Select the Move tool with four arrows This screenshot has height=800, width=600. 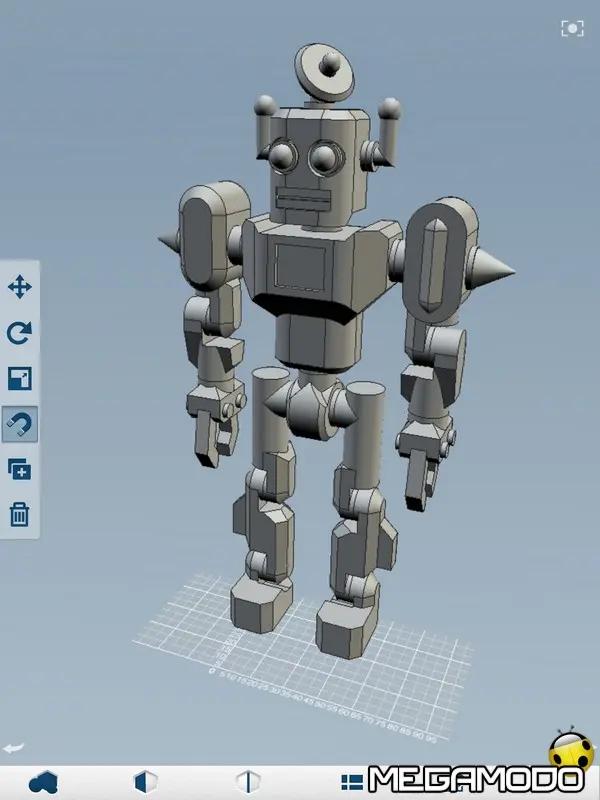20,287
